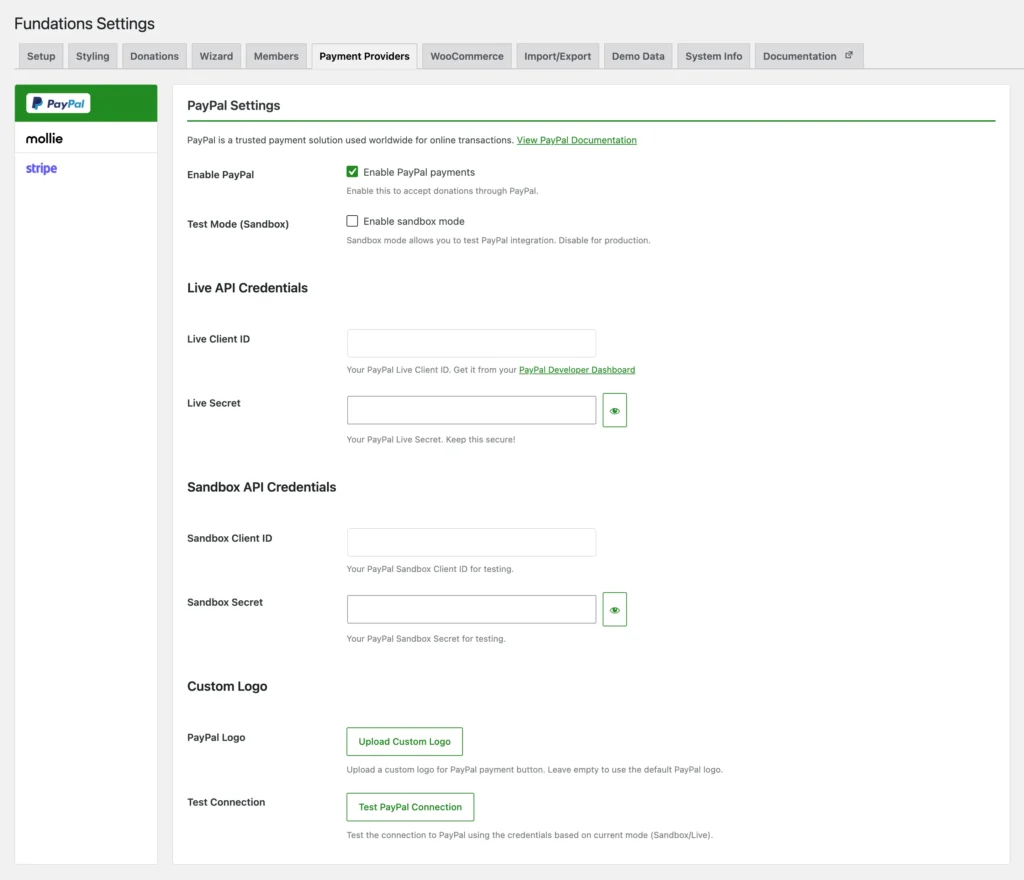1024x880 pixels.
Task: Switch to the Styling tab
Action: pos(93,56)
